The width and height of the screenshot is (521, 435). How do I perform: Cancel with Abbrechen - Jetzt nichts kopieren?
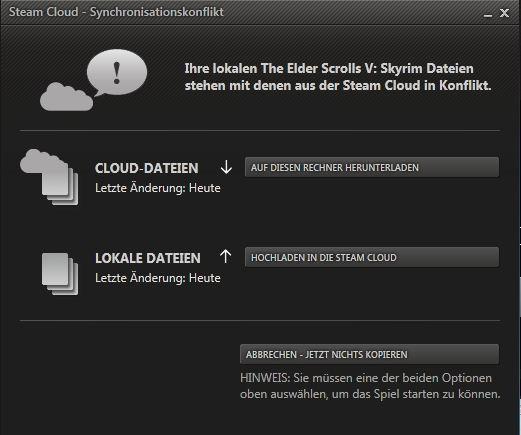click(369, 354)
